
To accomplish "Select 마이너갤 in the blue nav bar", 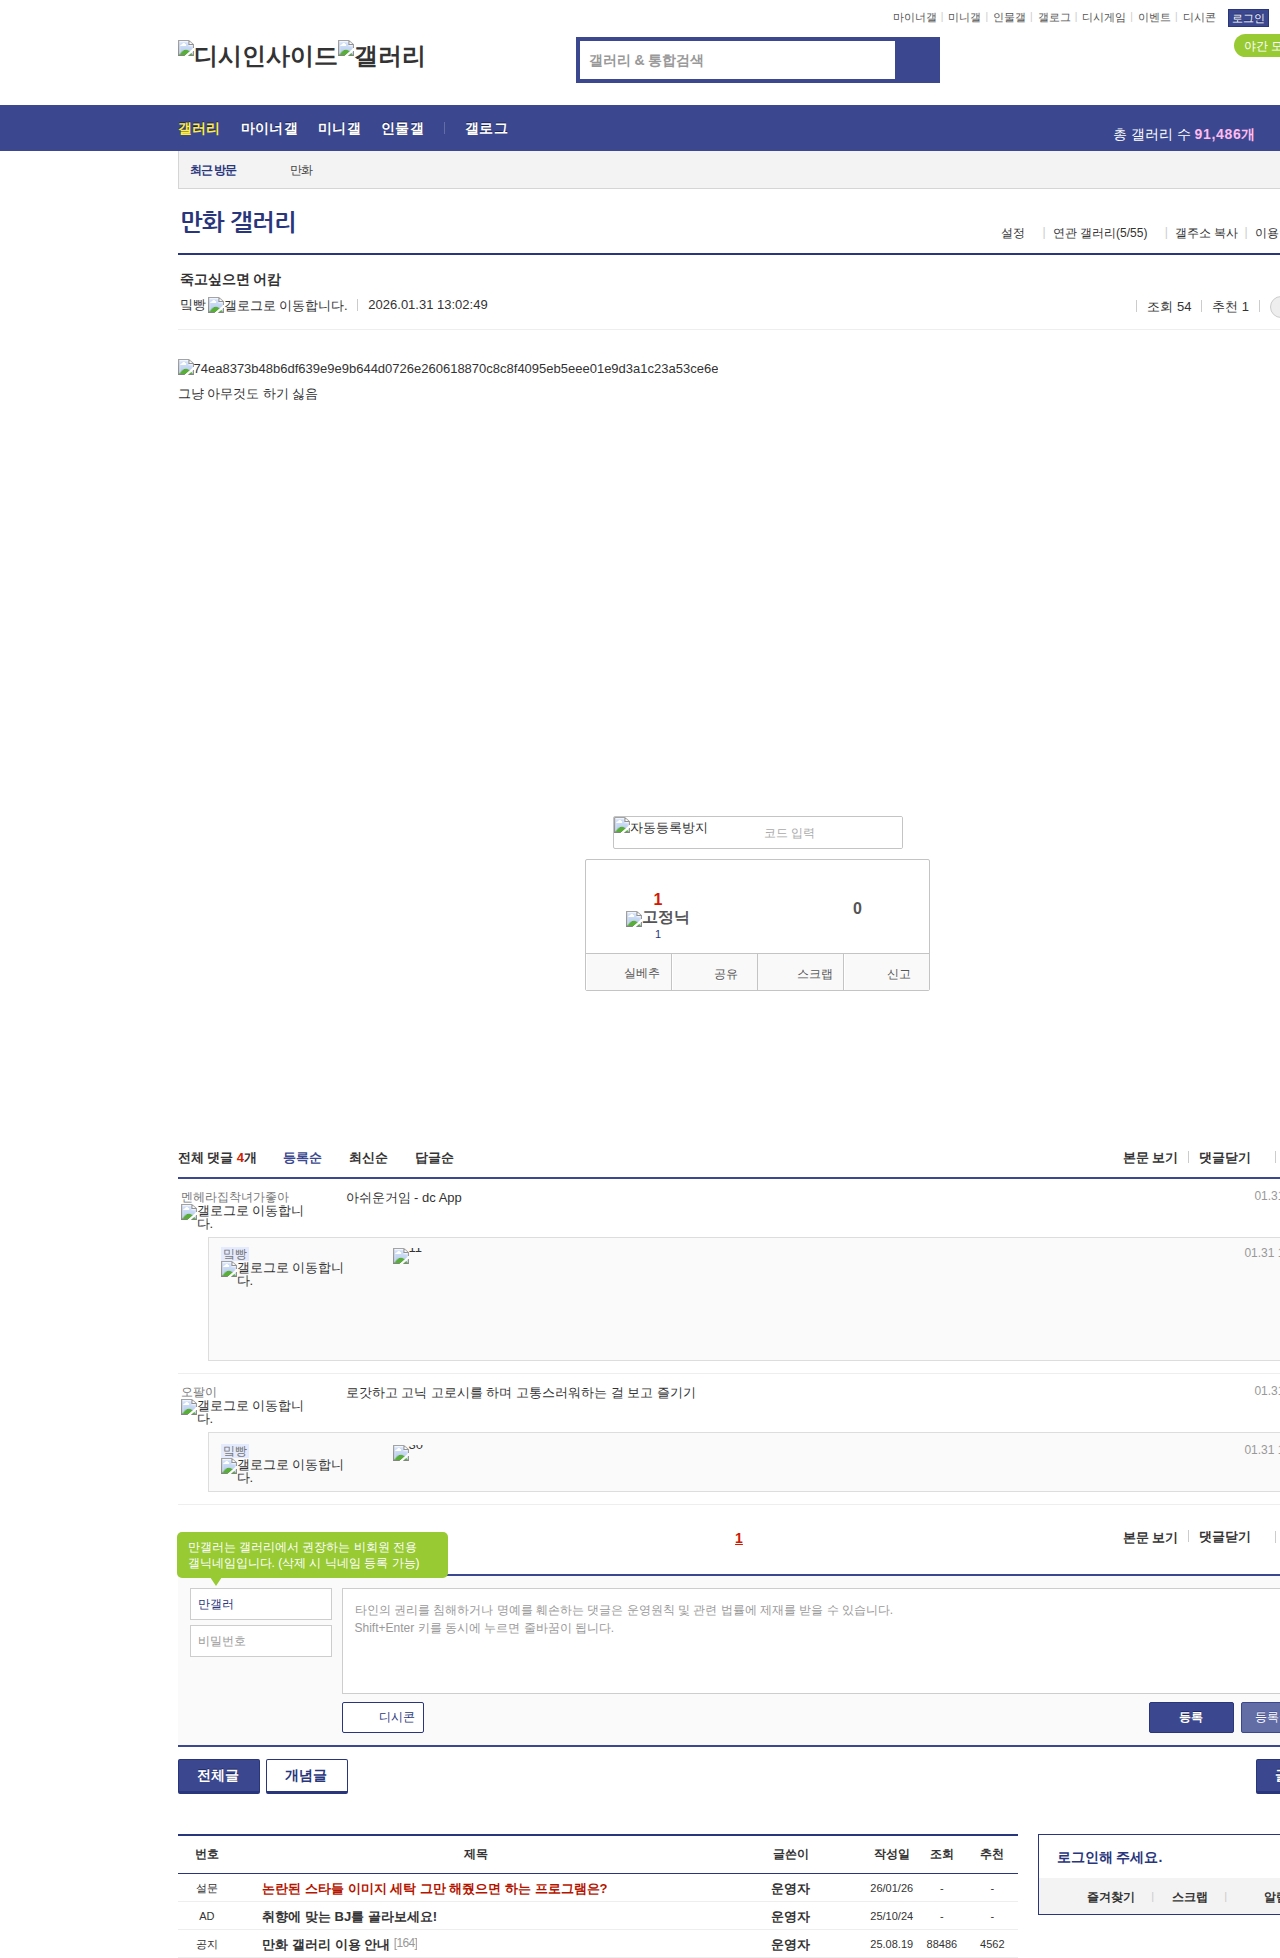I will 269,129.
